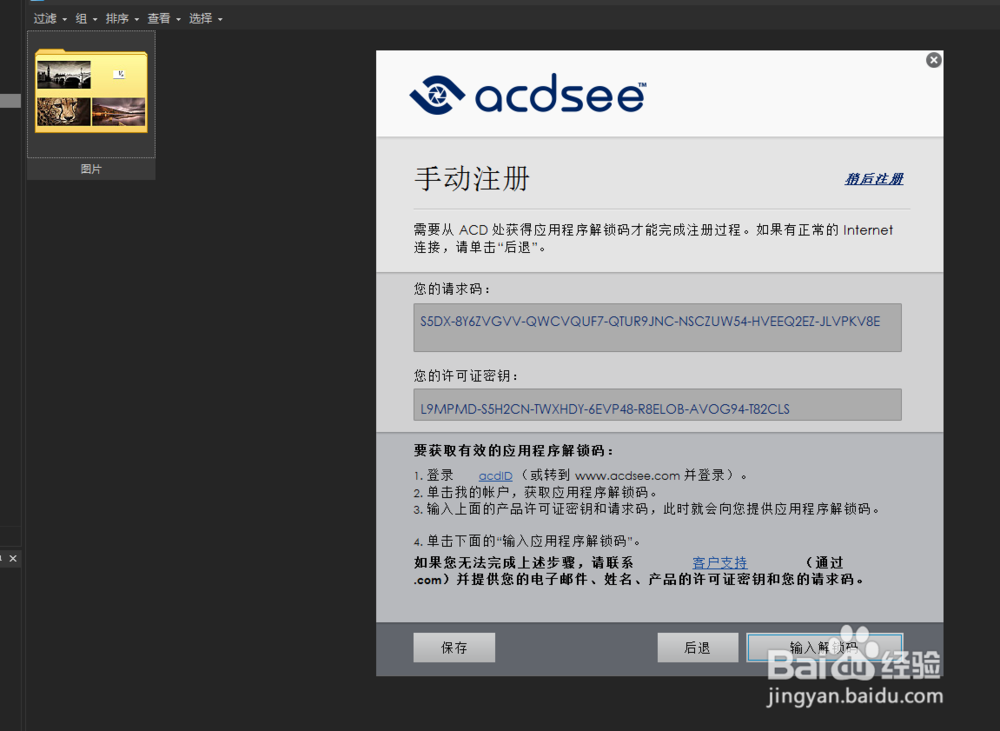Close the left side panel with the X icon
1000x731 pixels.
coord(13,558)
